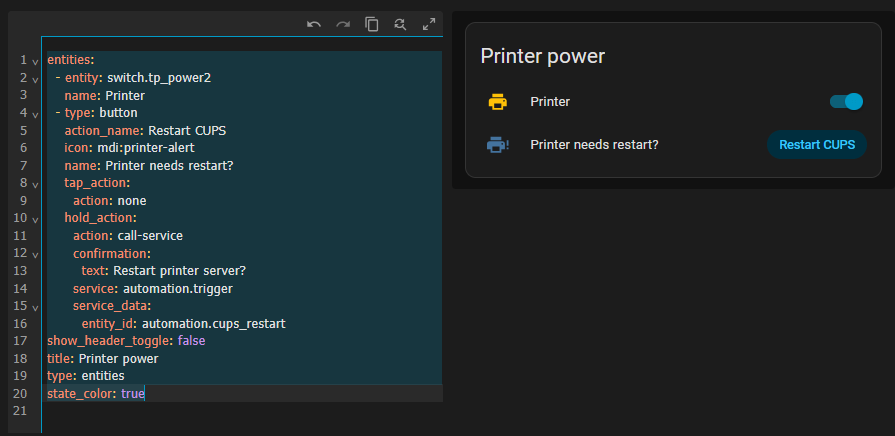Viewport: 895px width, 436px height.
Task: Click the show_header_toggle false value
Action: [x=193, y=341]
